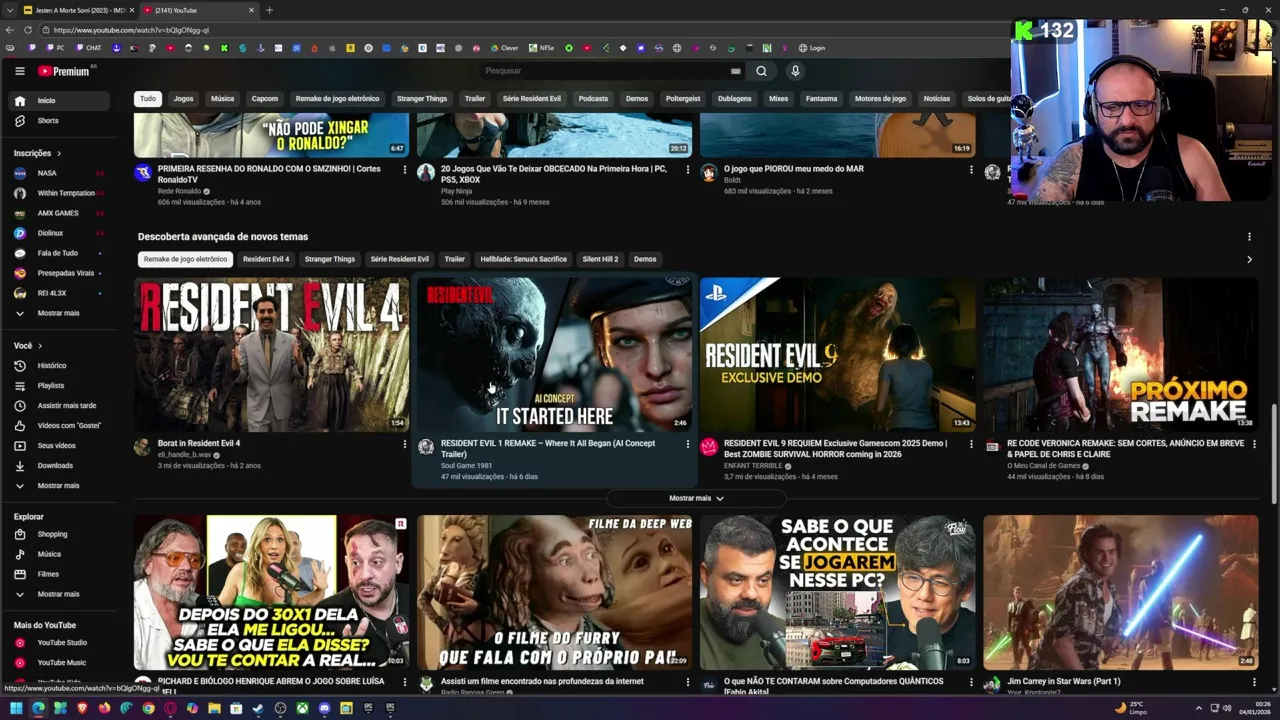Select the Música filter chip
1280x720 pixels.
point(222,99)
